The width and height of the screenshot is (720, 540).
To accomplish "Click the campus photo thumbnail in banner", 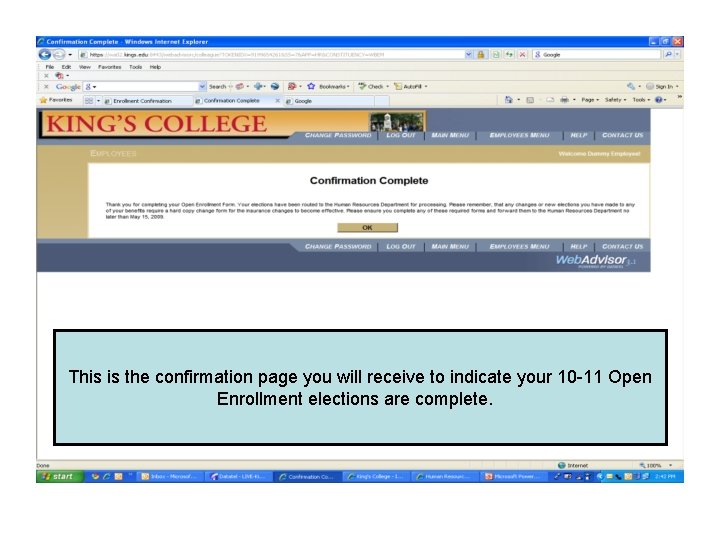I will [x=397, y=122].
